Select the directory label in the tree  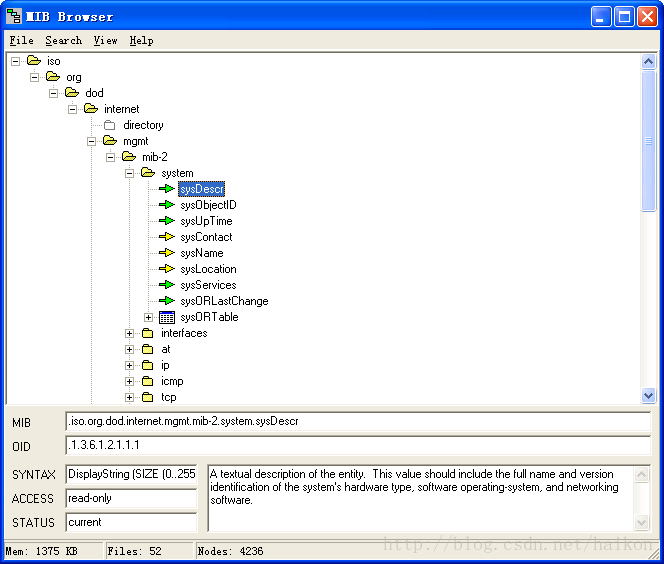click(143, 125)
